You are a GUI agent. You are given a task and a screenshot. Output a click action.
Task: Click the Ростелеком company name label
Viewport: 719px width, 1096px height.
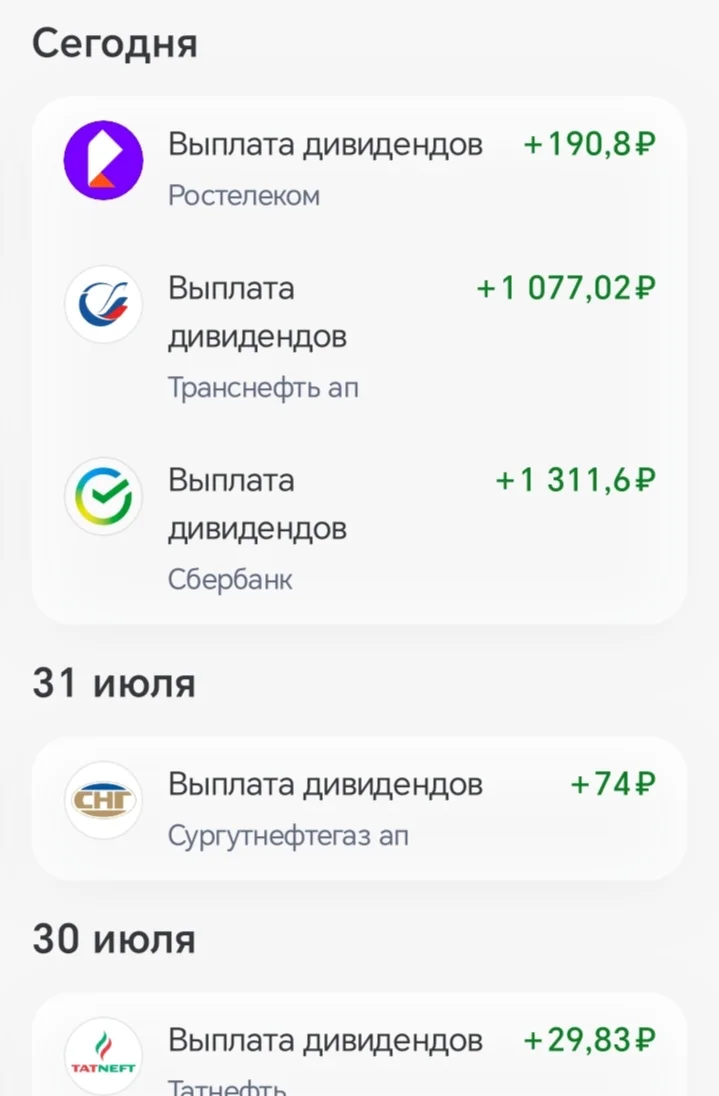point(244,196)
